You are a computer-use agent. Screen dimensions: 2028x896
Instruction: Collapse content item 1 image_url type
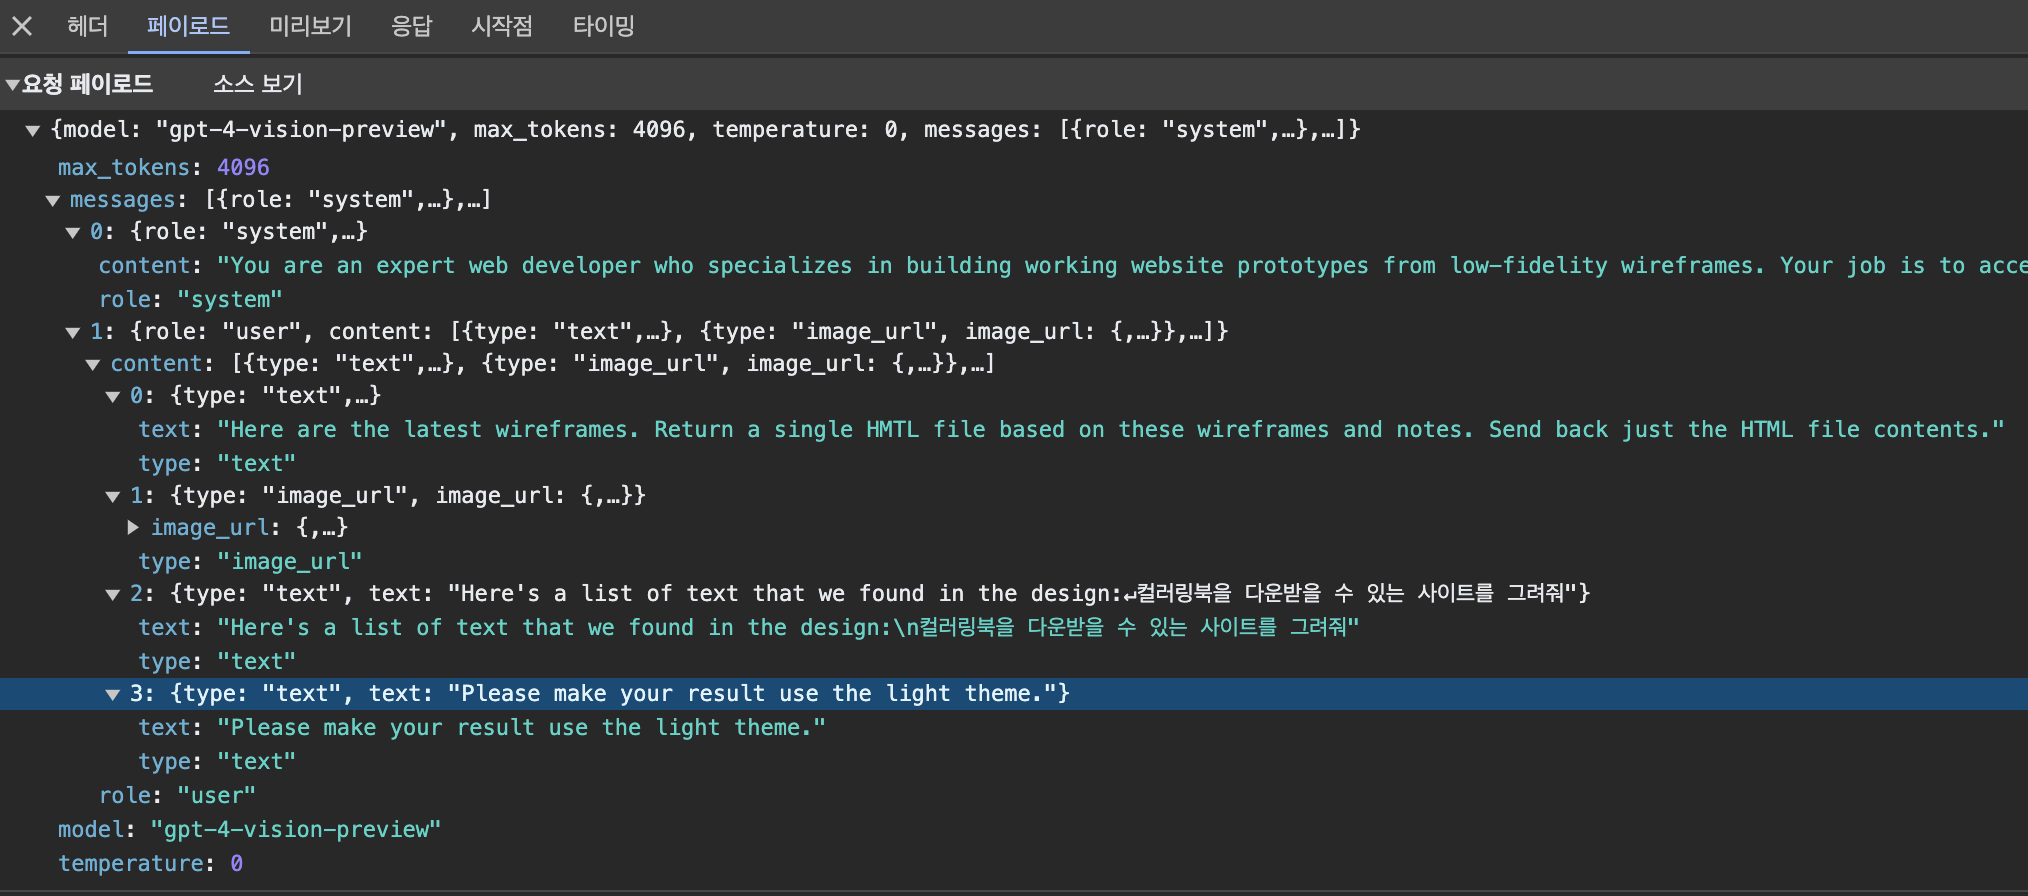(x=113, y=497)
